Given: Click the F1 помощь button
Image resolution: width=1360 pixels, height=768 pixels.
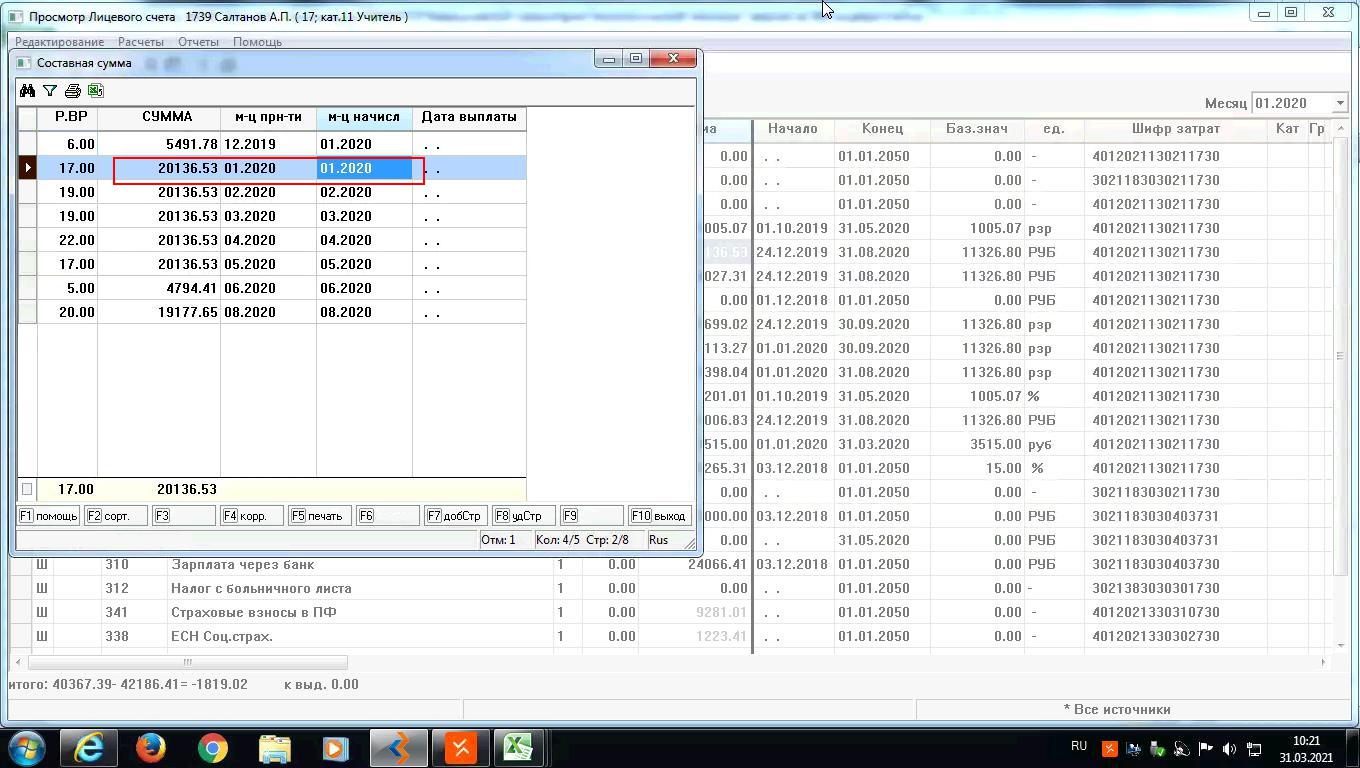Looking at the screenshot, I should tap(48, 516).
